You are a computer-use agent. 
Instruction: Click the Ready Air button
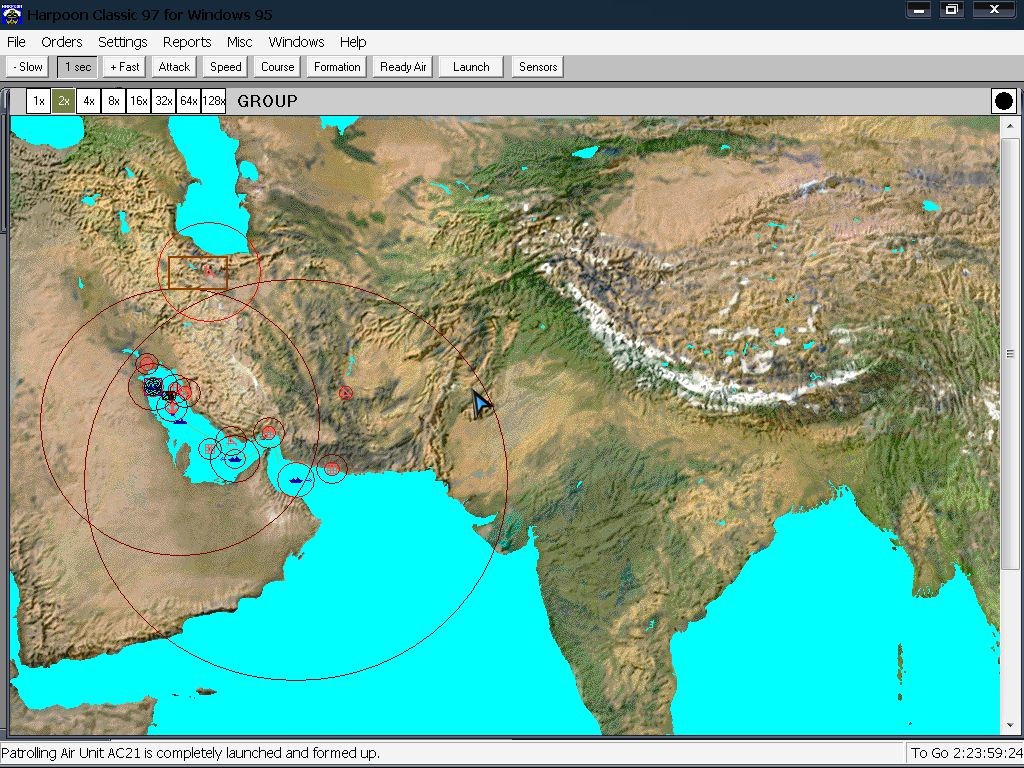(403, 67)
